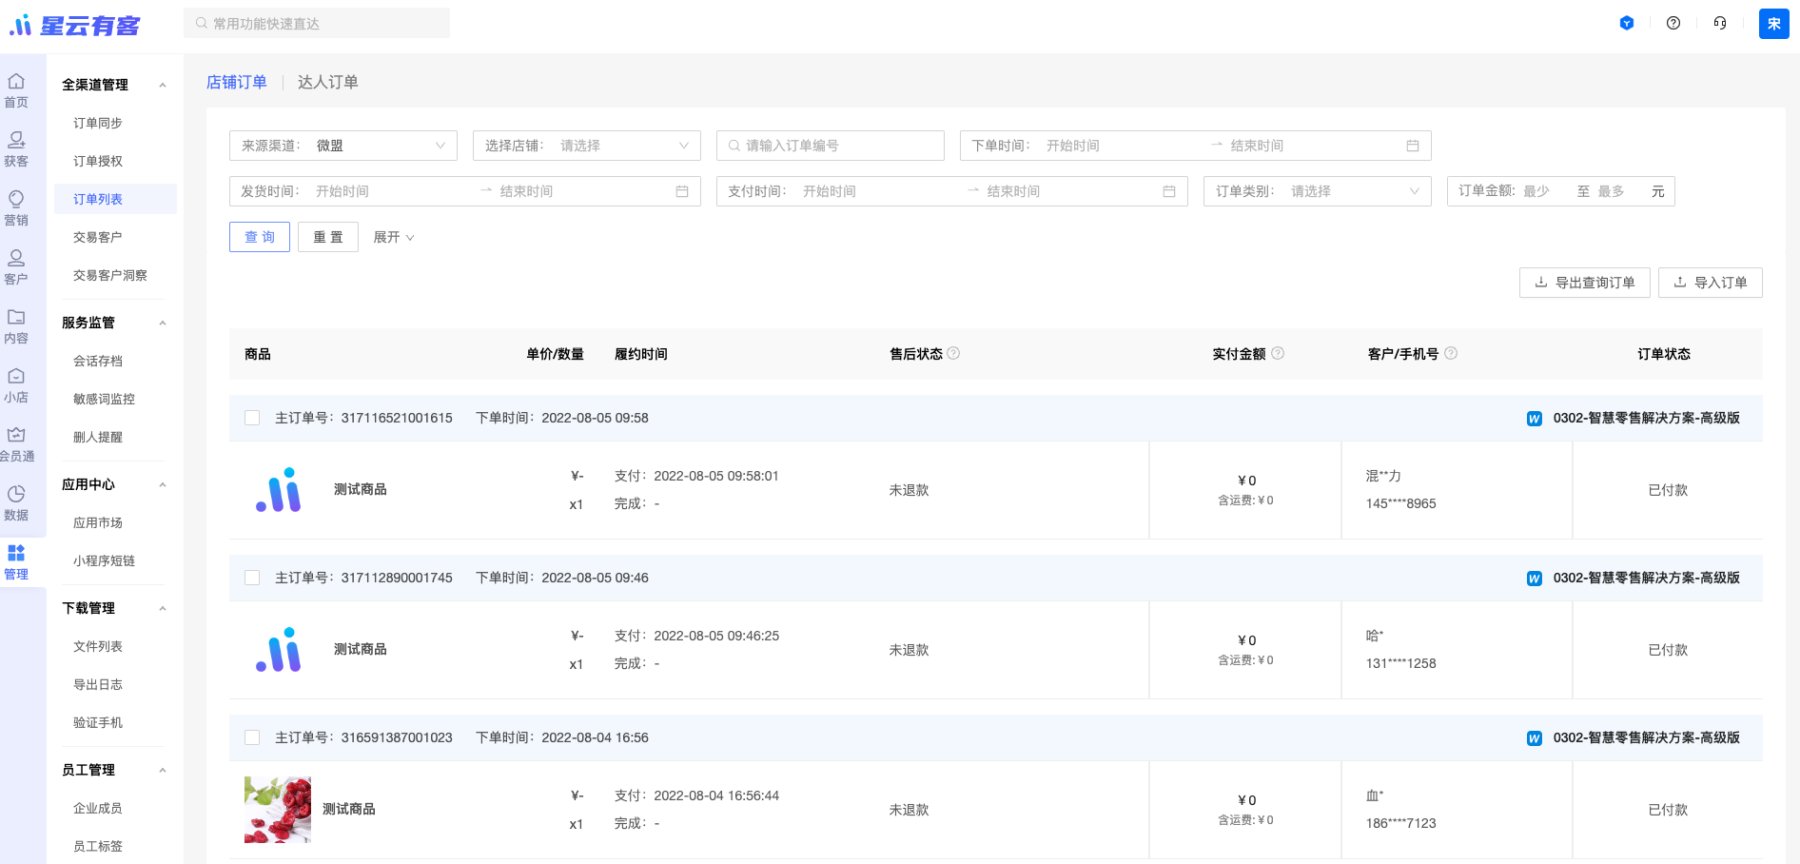Open 导出日志 menu item
The height and width of the screenshot is (864, 1800).
(x=97, y=685)
